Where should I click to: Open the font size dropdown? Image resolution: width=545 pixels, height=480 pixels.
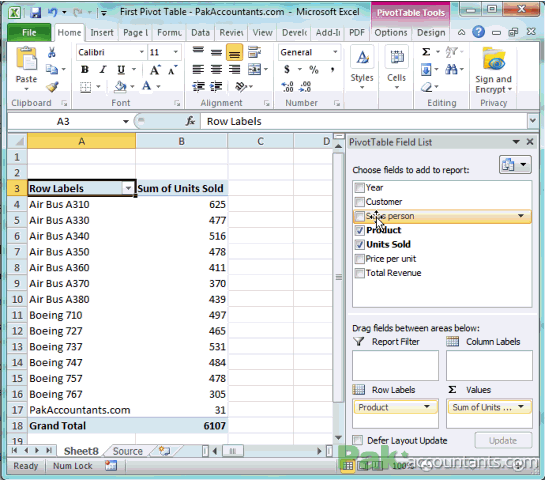[x=176, y=52]
